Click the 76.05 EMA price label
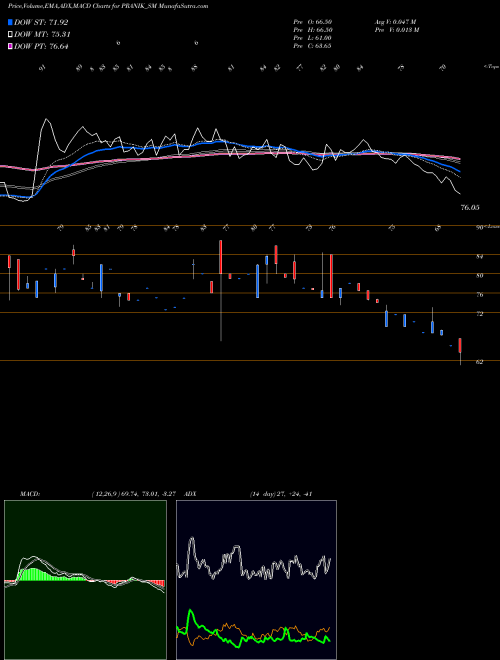Screen dimensions: 500x660 point(470,208)
